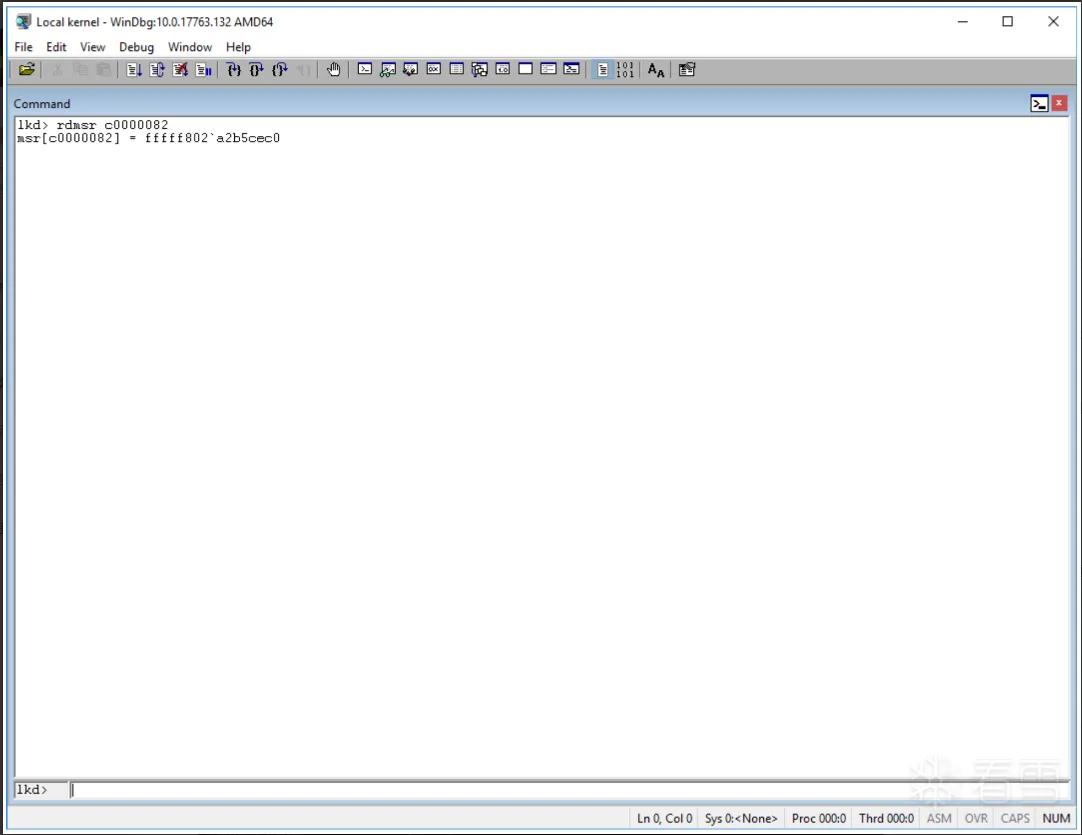Open the Disassembly window icon
The width and height of the screenshot is (1082, 835).
pyautogui.click(x=502, y=70)
